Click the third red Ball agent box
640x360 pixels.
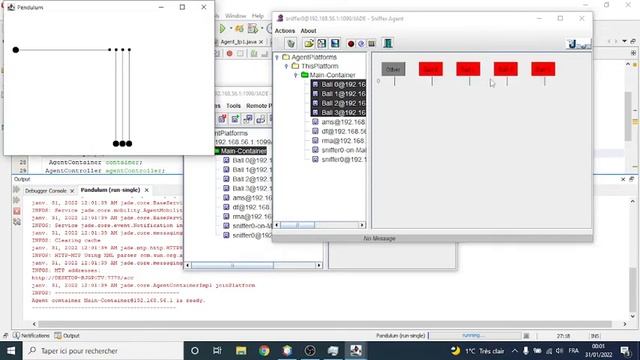point(506,69)
